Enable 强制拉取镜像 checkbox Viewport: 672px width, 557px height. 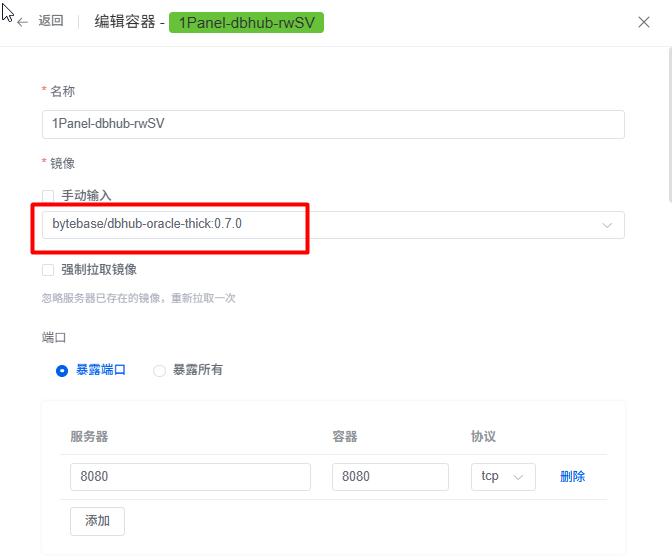tap(48, 270)
